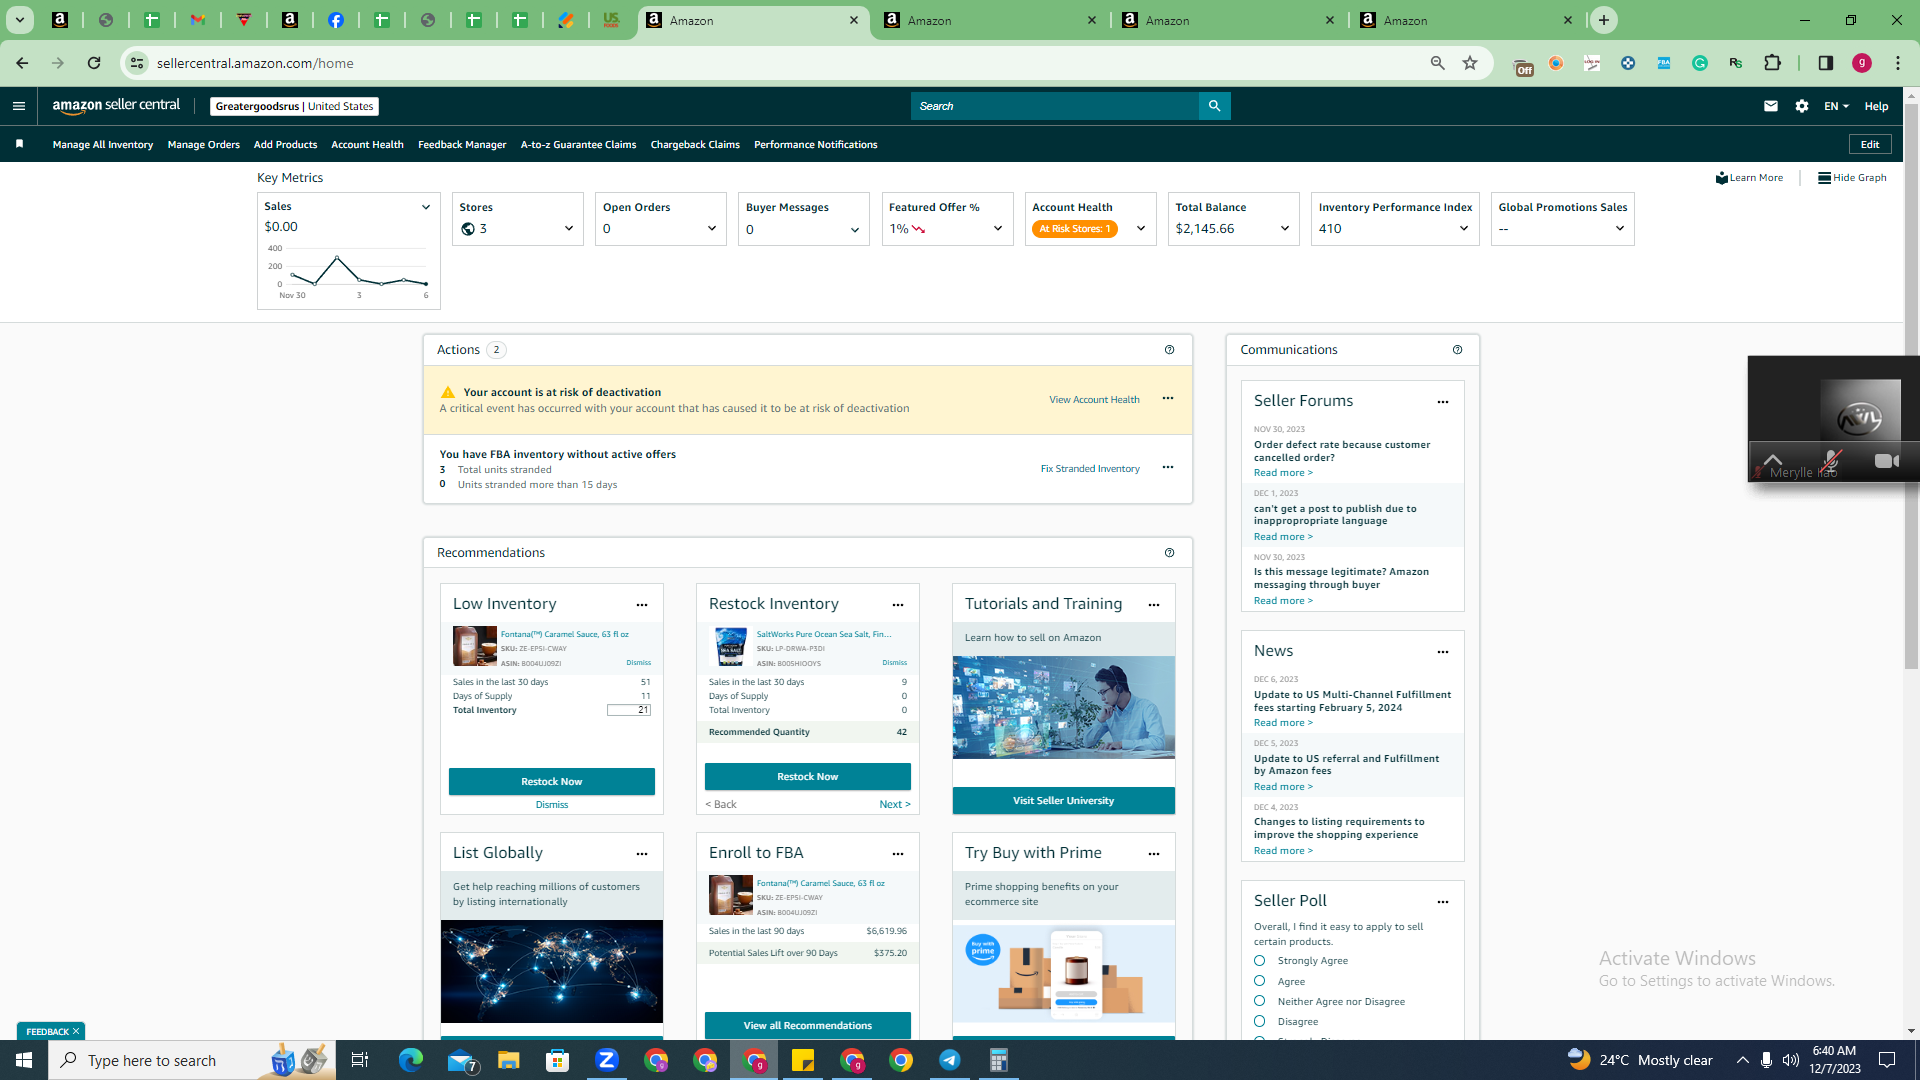Reload the page in Chrome

(94, 63)
